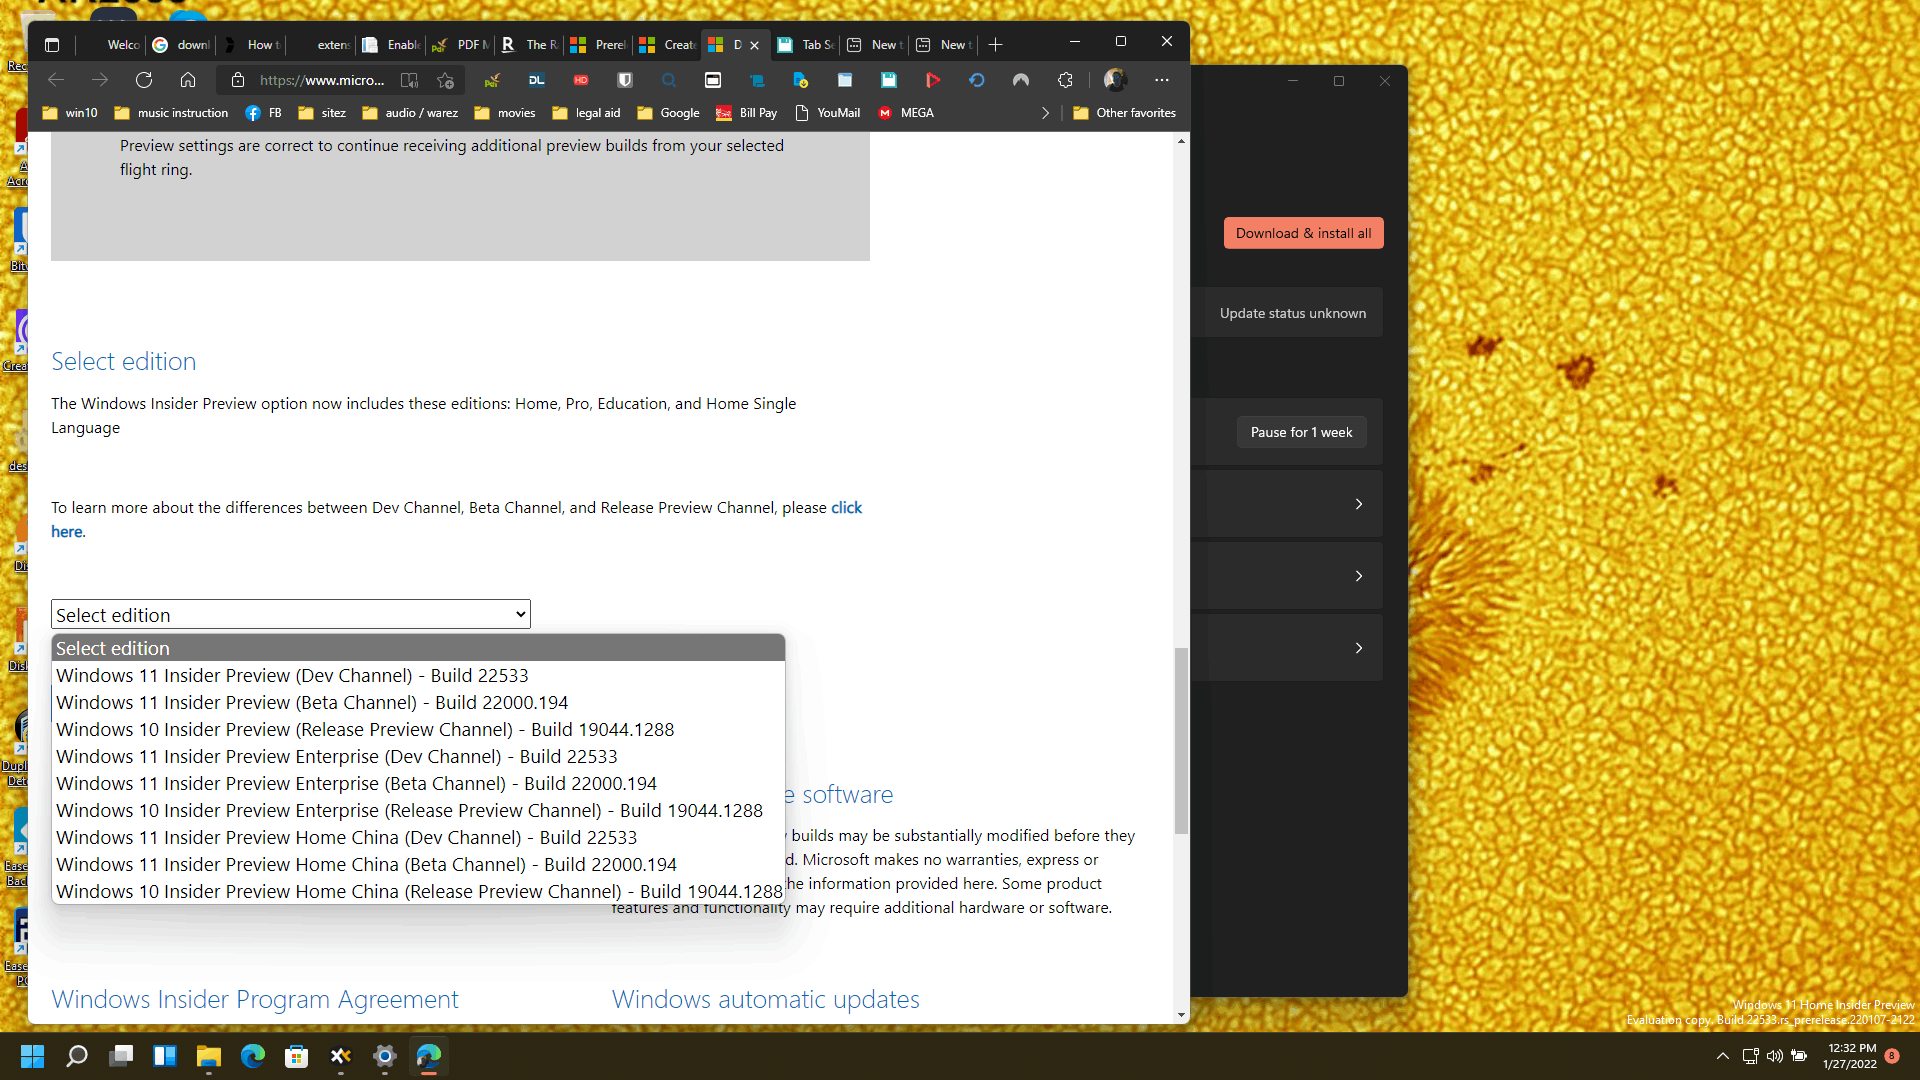1920x1080 pixels.
Task: Go back one page in Edge
Action: coord(56,80)
